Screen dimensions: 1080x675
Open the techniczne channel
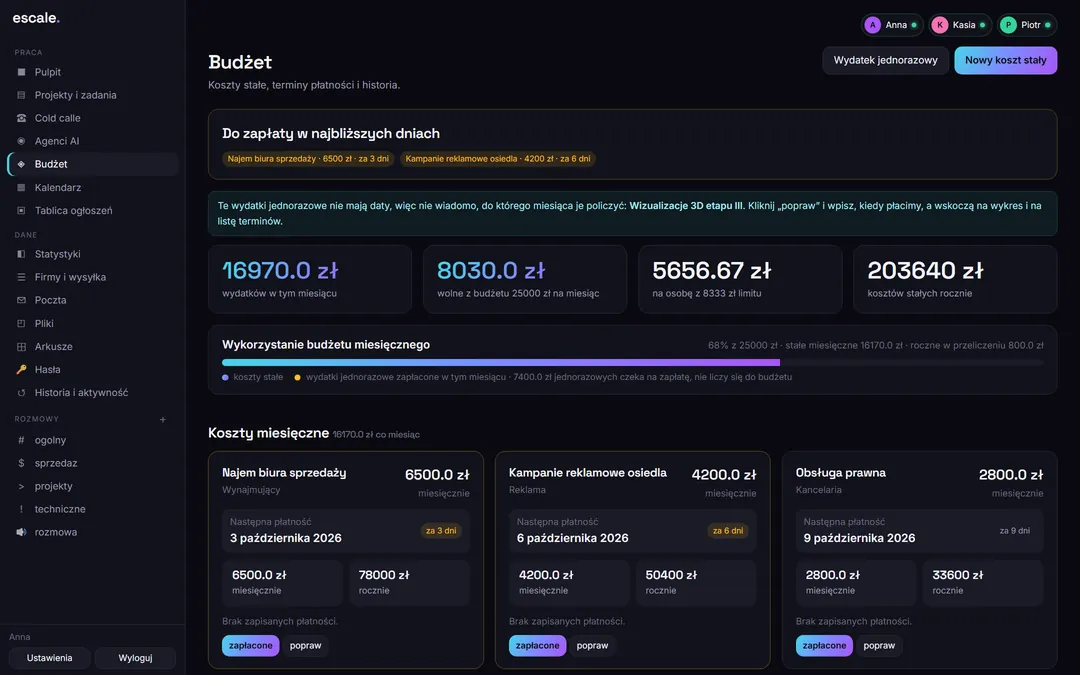click(x=93, y=509)
